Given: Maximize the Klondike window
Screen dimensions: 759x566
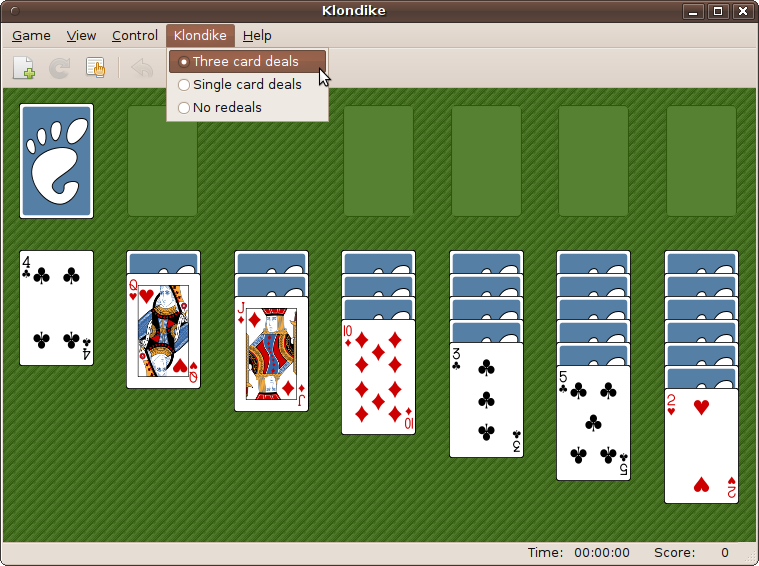Looking at the screenshot, I should pyautogui.click(x=718, y=11).
